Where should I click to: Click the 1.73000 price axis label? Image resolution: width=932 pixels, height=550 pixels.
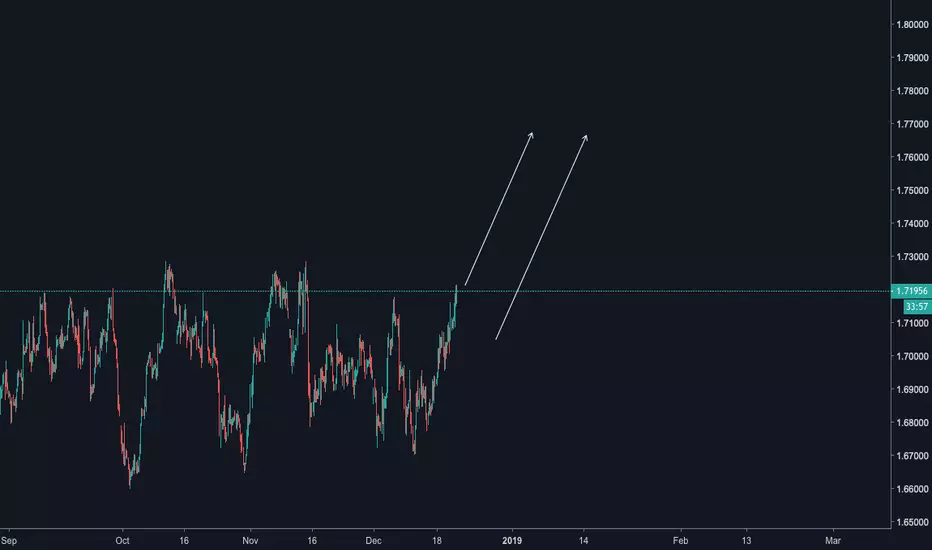coord(912,257)
